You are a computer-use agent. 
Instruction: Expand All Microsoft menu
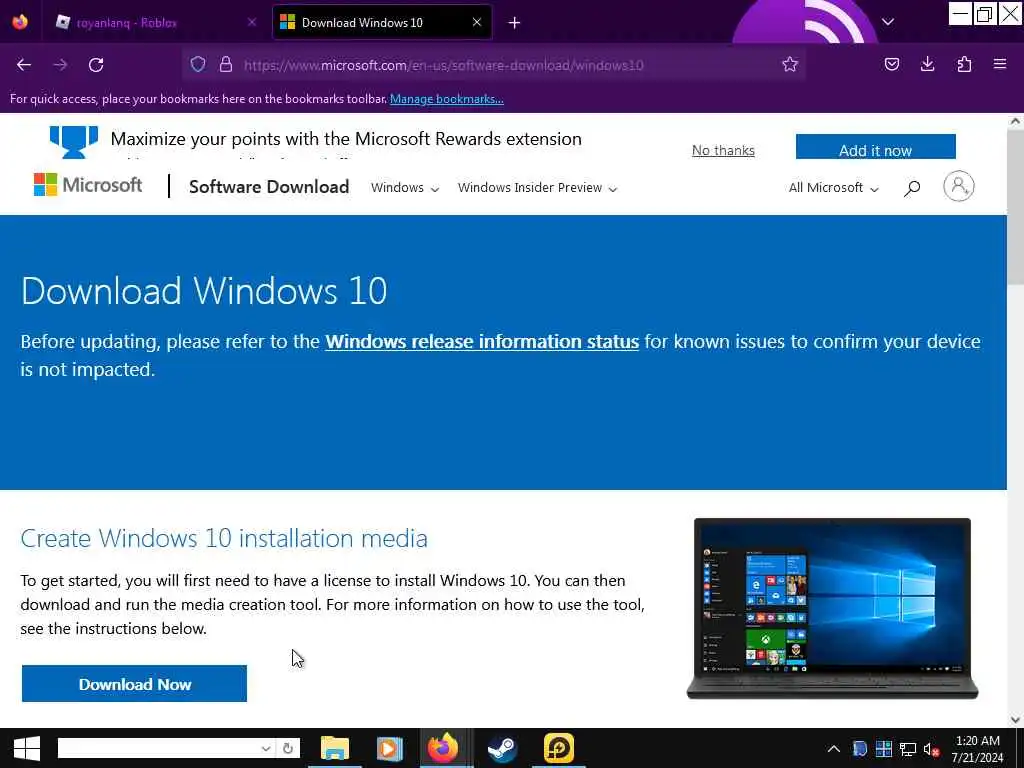pyautogui.click(x=833, y=188)
